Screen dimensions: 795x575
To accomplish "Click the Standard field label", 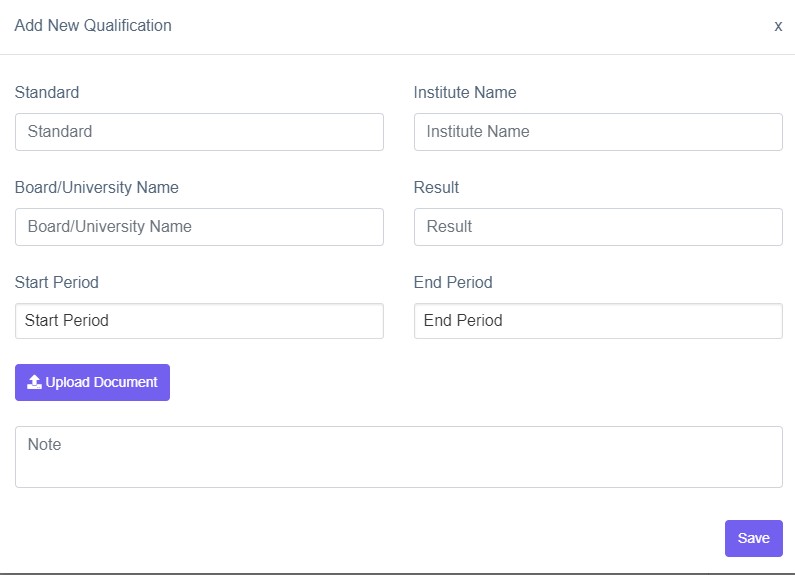I will [x=47, y=92].
